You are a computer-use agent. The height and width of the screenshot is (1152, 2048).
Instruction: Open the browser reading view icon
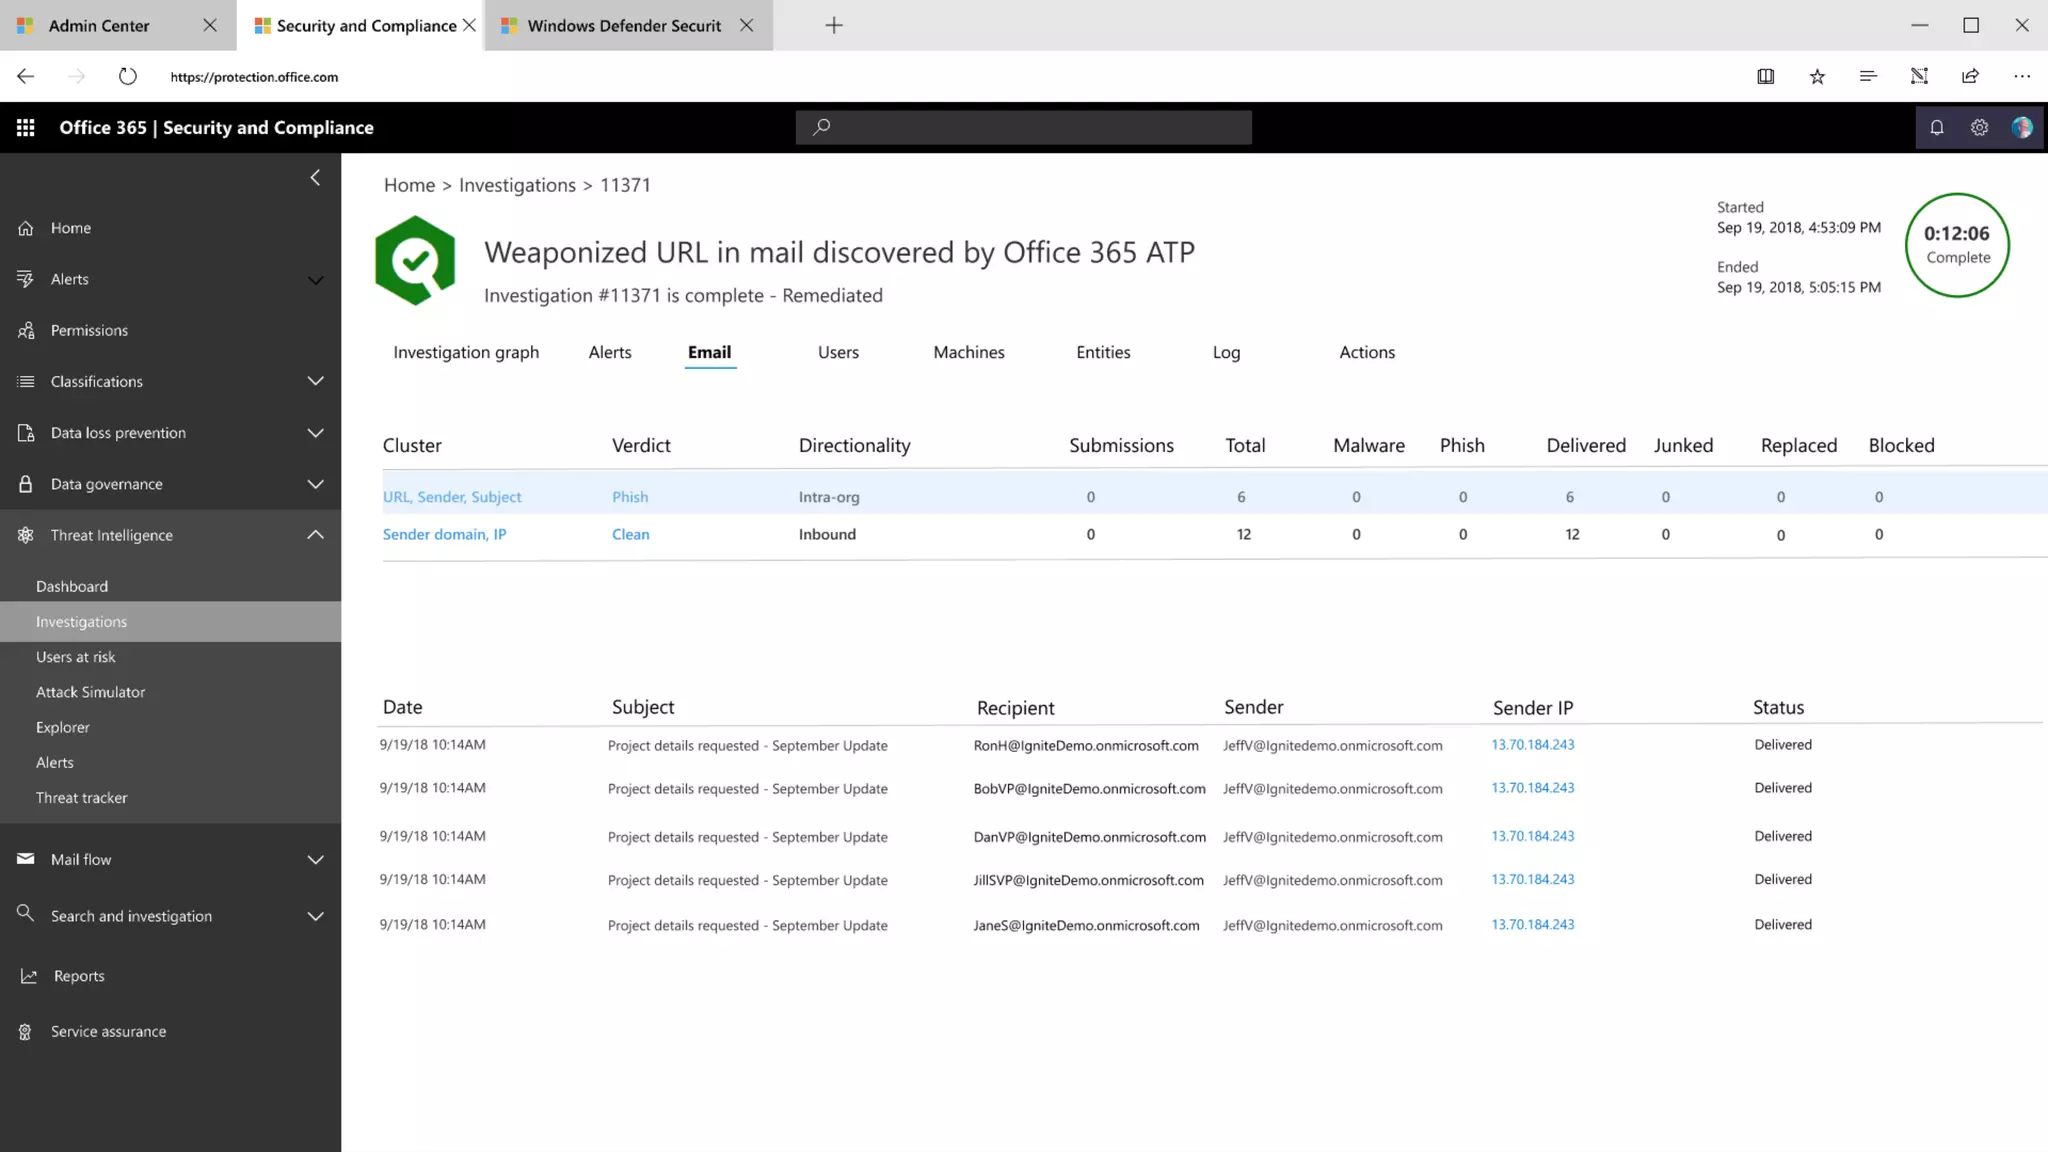pos(1766,76)
